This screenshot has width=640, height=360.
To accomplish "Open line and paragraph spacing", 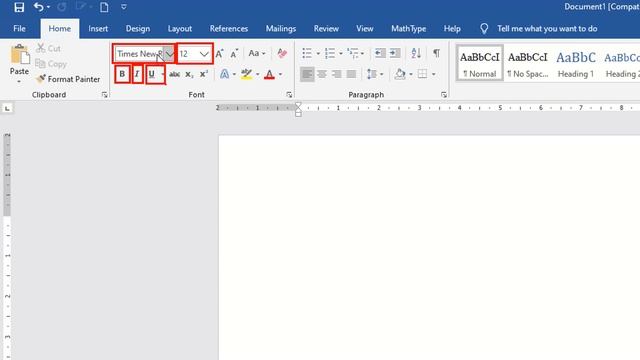I will pos(372,74).
